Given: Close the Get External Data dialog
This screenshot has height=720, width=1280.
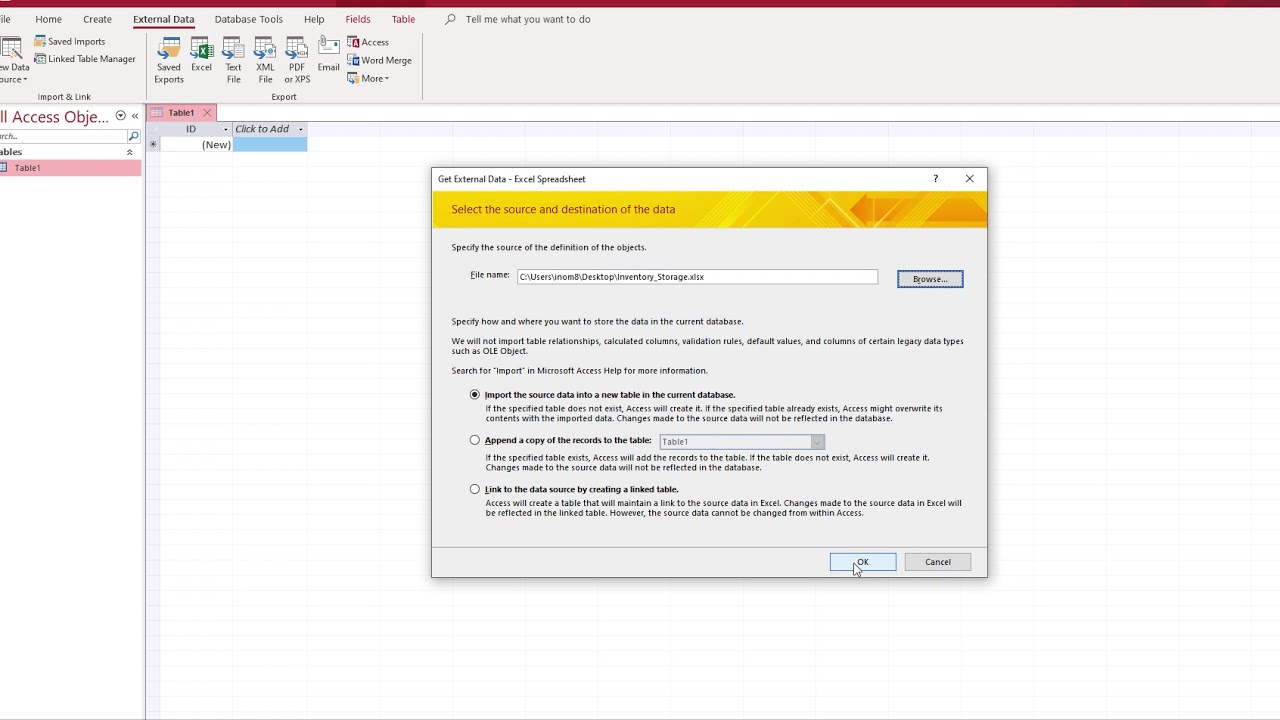Looking at the screenshot, I should 969,179.
